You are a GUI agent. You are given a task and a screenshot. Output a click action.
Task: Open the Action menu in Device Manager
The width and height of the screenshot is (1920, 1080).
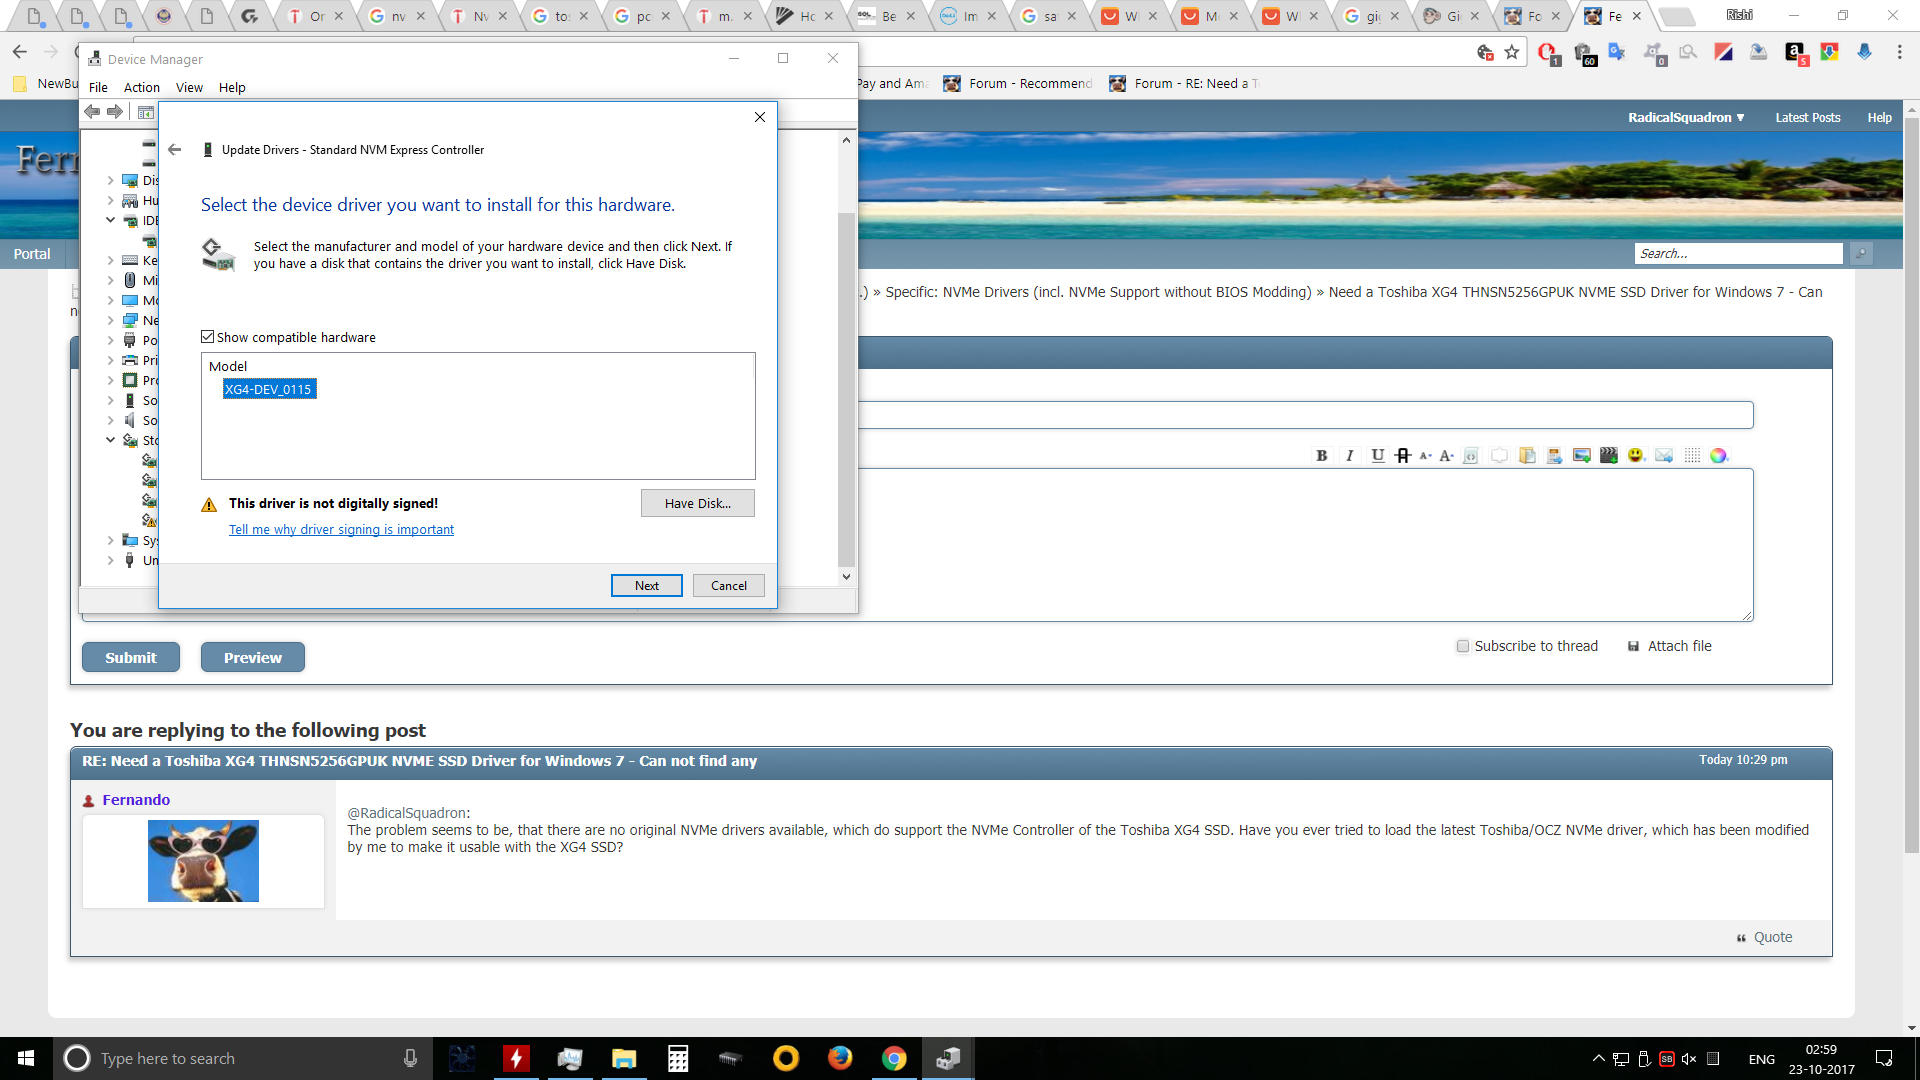(141, 87)
